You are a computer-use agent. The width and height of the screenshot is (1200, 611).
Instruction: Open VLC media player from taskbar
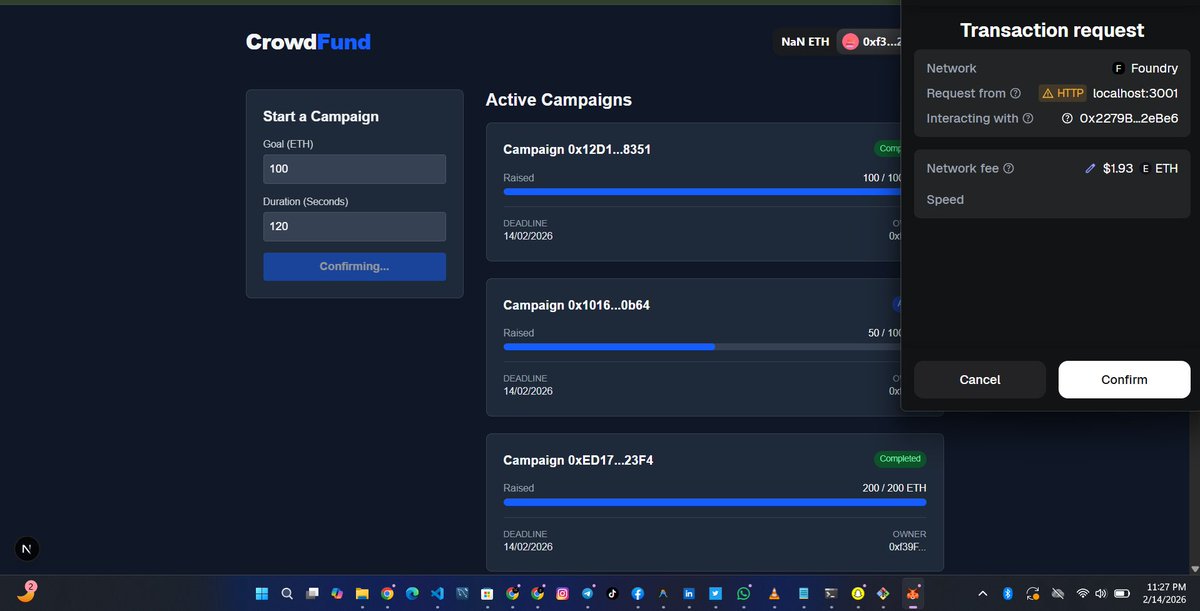(x=773, y=593)
